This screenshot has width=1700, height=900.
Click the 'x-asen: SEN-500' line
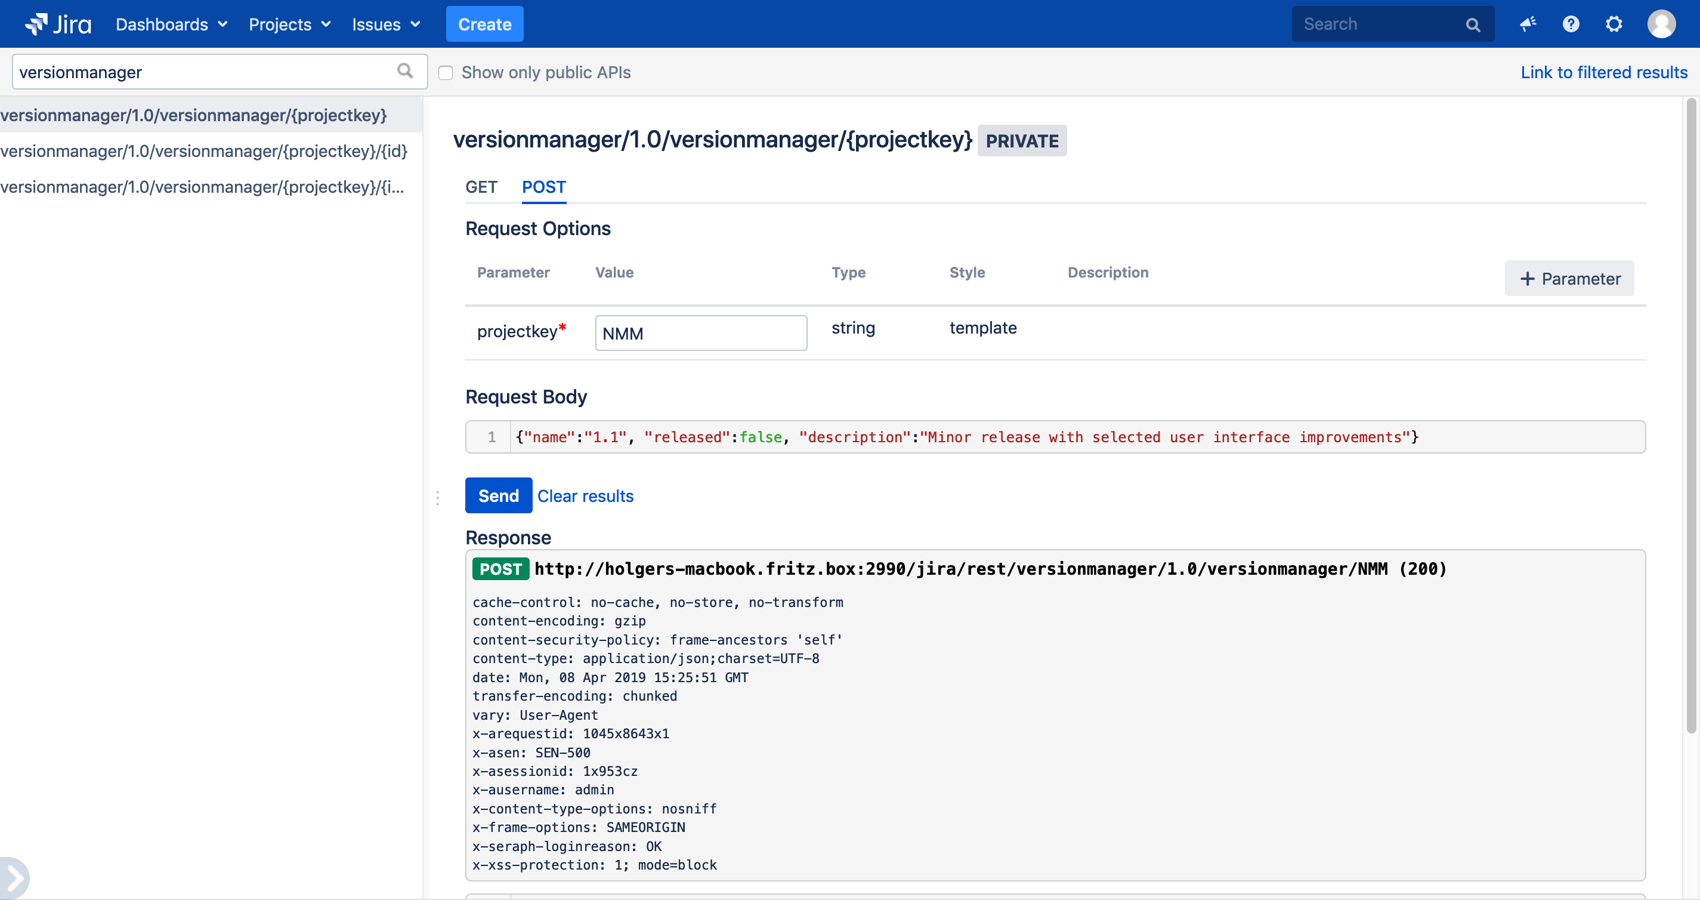click(x=531, y=752)
